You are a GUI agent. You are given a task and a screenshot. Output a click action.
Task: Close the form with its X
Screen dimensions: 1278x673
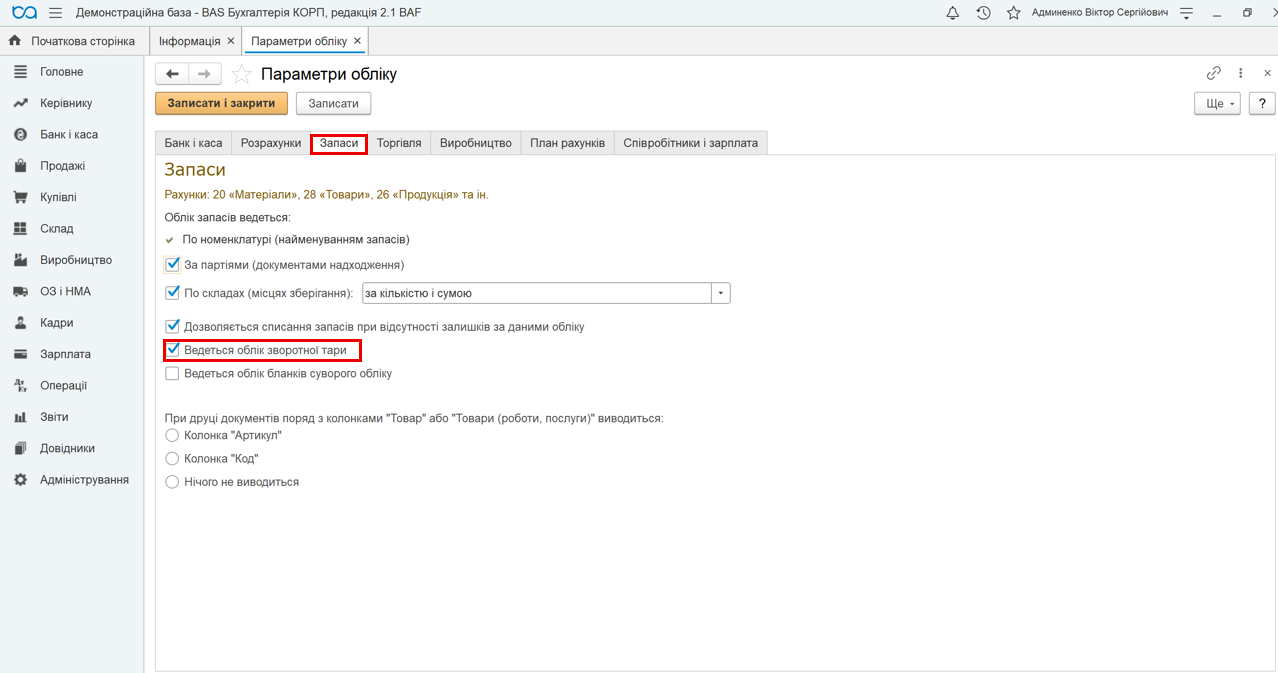pos(1268,73)
